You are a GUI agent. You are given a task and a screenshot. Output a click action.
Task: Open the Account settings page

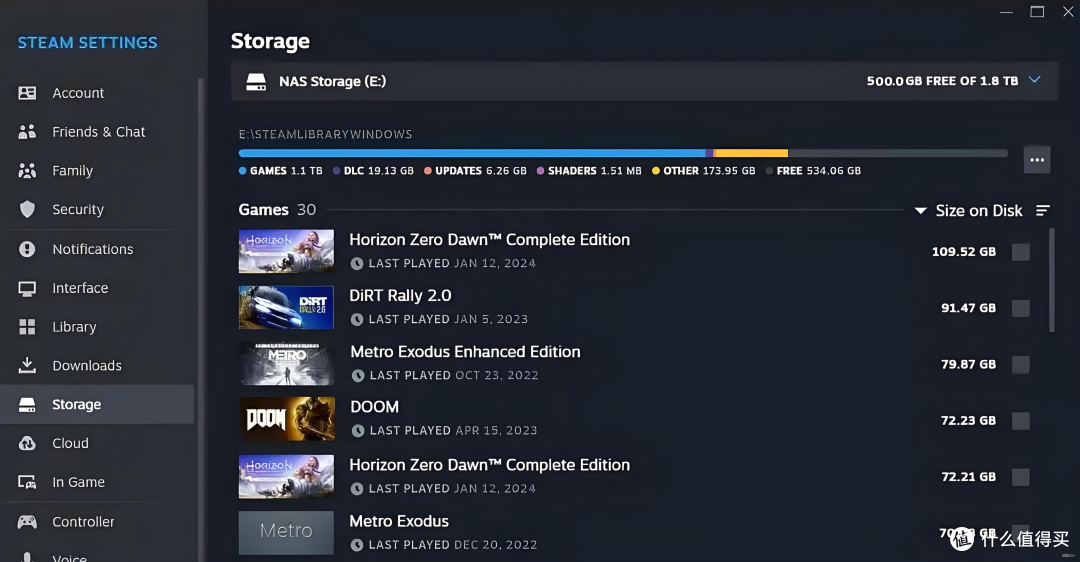click(x=97, y=93)
